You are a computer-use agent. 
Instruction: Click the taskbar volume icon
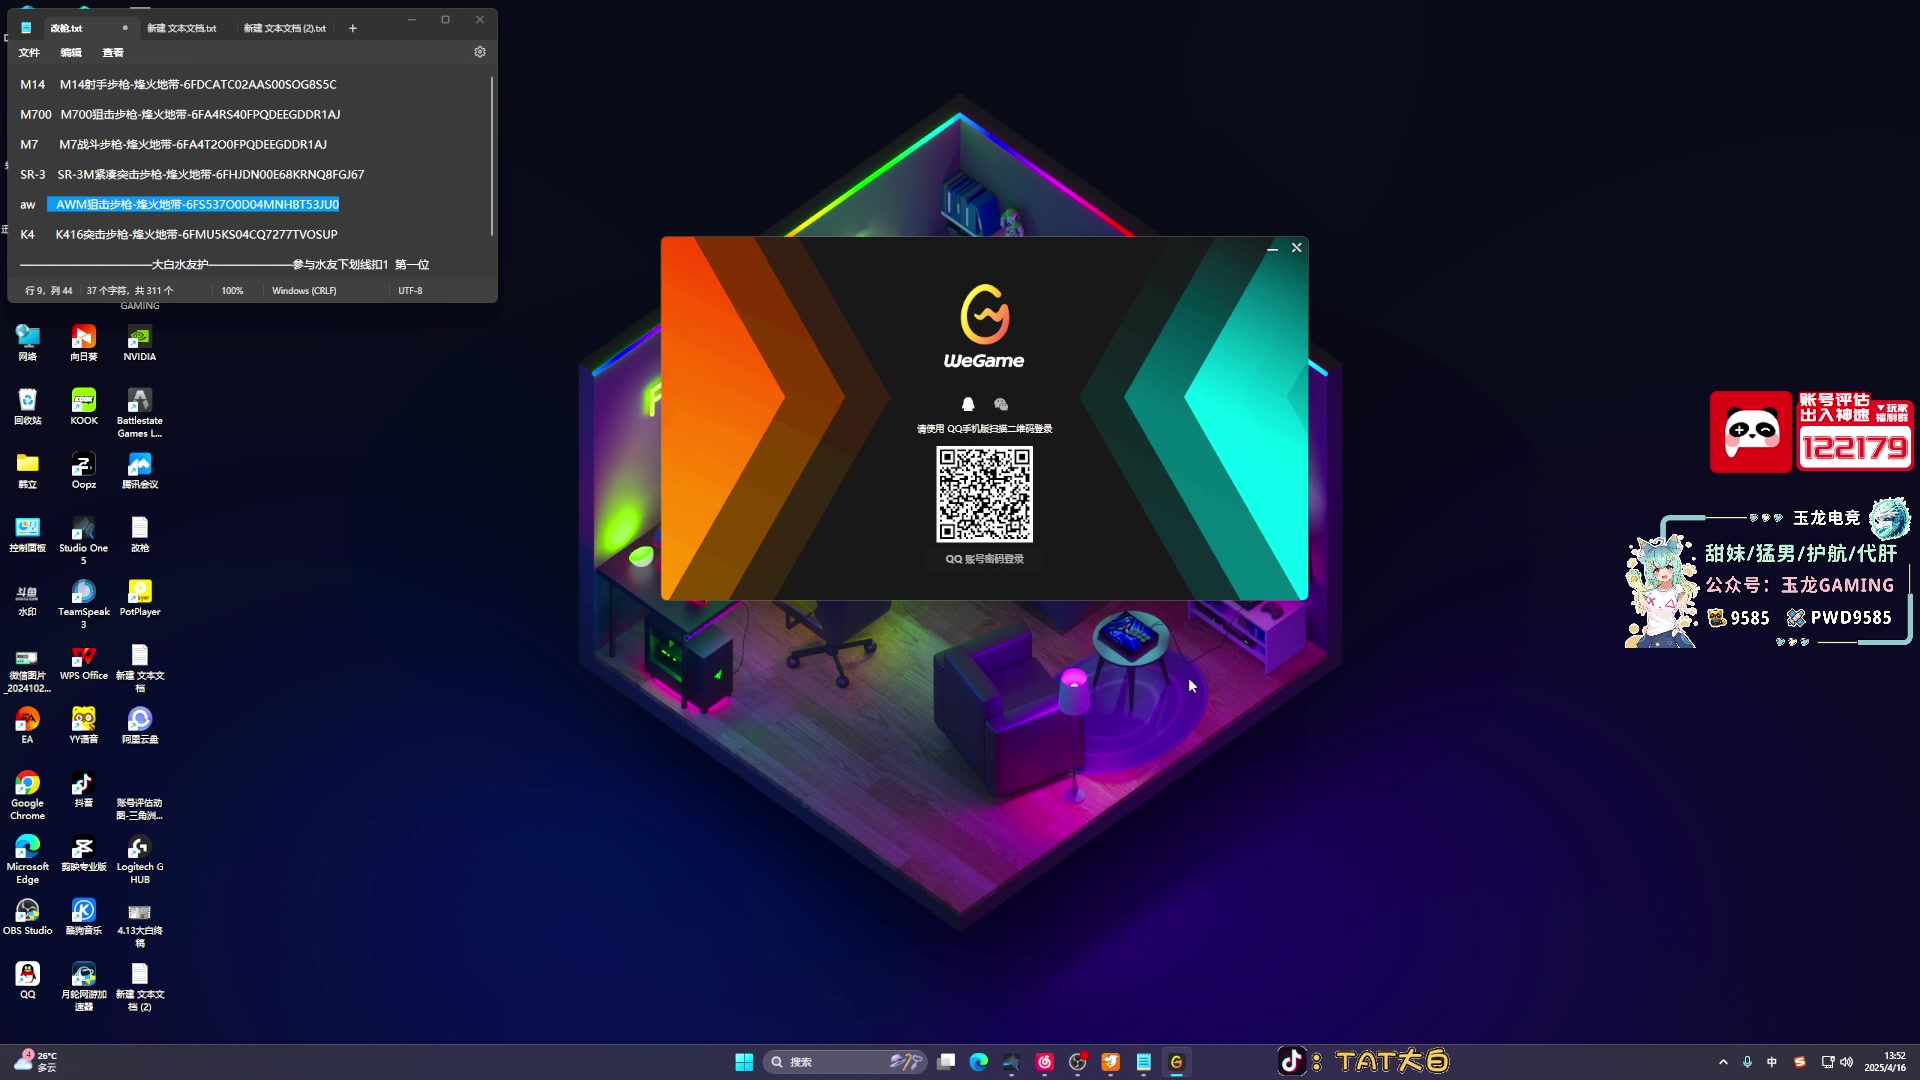(x=1846, y=1062)
